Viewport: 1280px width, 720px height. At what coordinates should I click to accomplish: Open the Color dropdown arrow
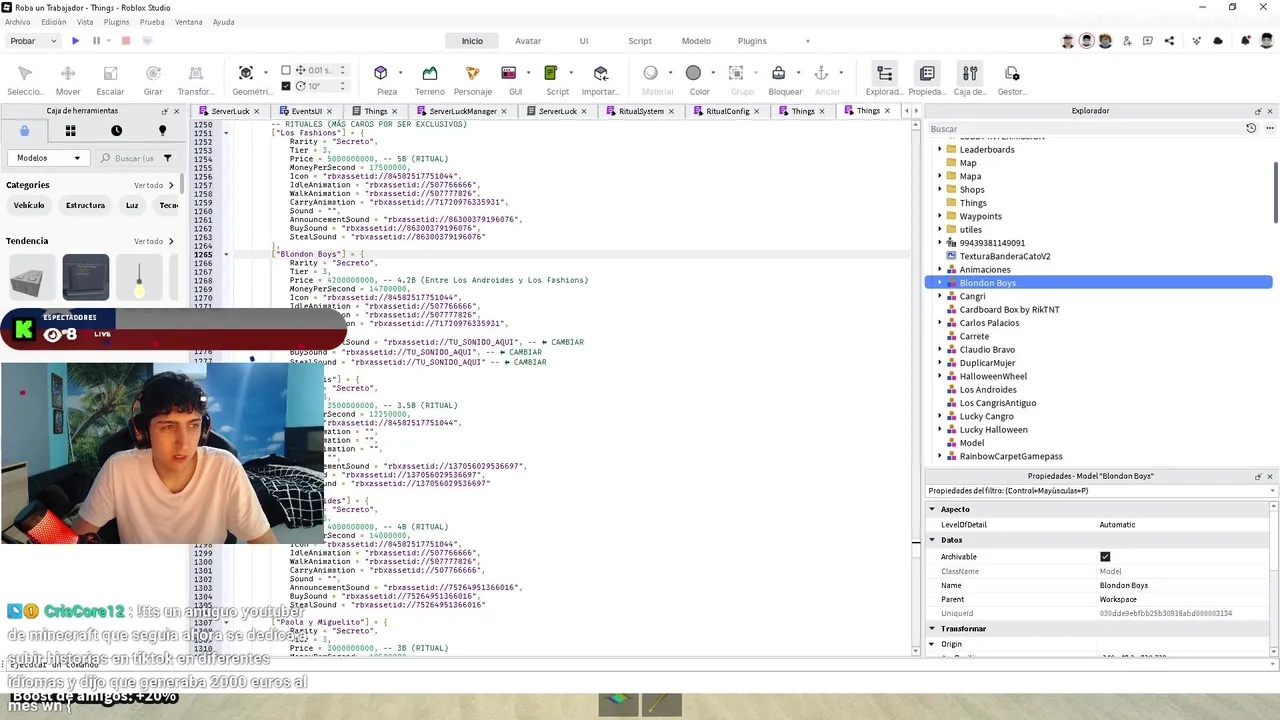click(711, 73)
